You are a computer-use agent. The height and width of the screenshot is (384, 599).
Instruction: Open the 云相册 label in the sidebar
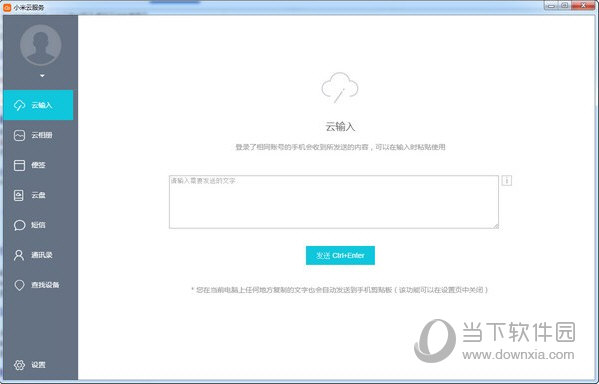[42, 135]
